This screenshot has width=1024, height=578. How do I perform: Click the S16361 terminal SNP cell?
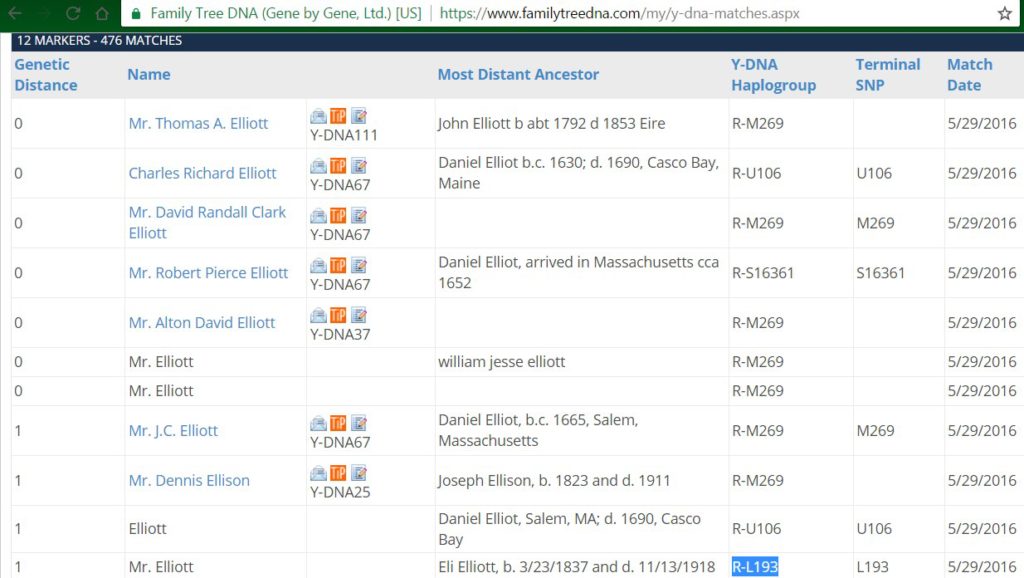click(x=880, y=273)
